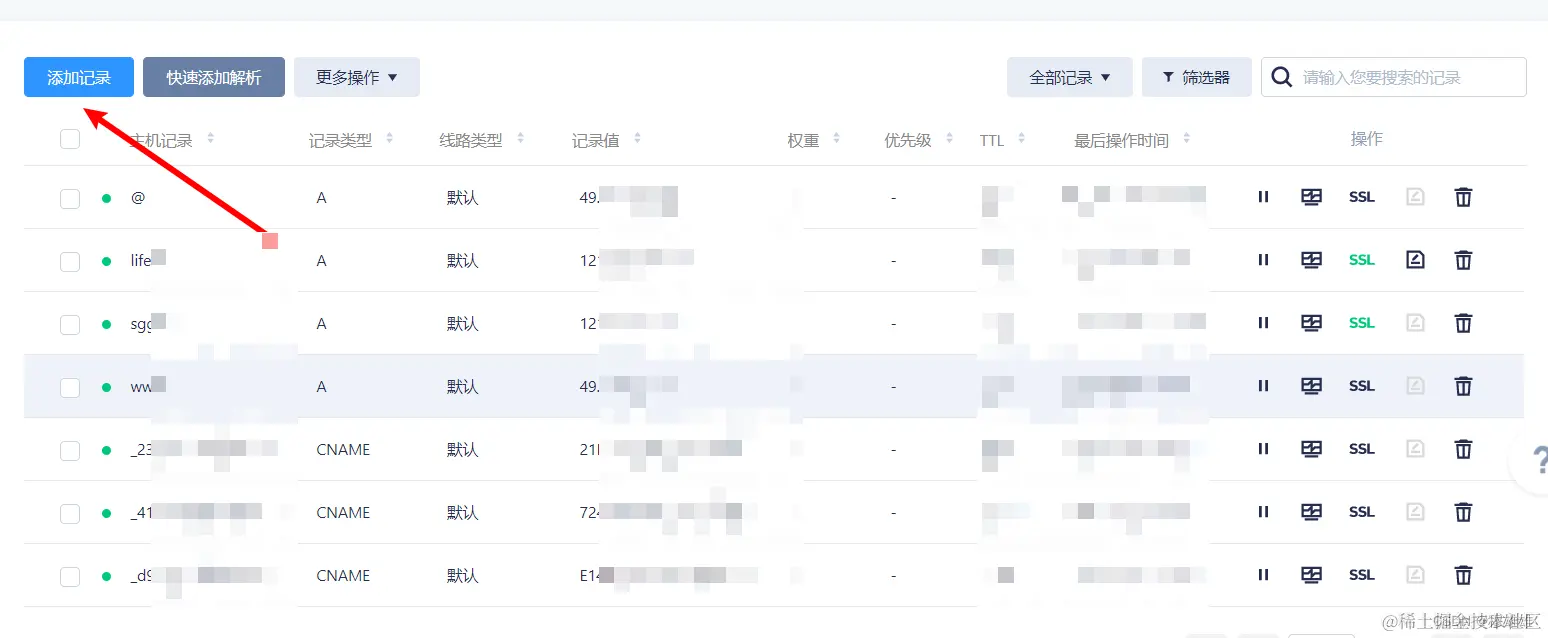
Task: Pause the life record
Action: point(1263,260)
